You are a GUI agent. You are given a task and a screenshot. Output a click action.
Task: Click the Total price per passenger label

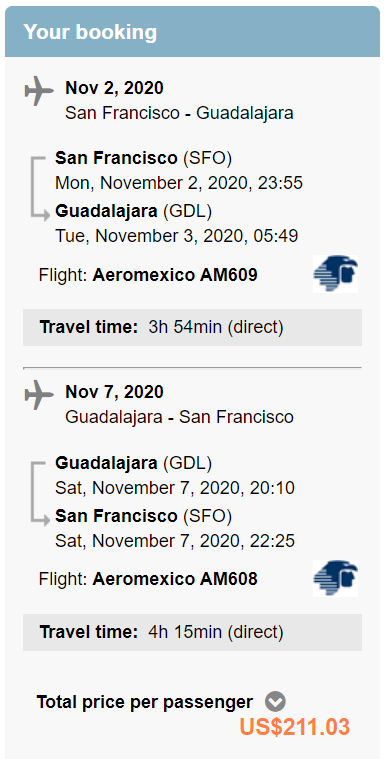(x=145, y=702)
